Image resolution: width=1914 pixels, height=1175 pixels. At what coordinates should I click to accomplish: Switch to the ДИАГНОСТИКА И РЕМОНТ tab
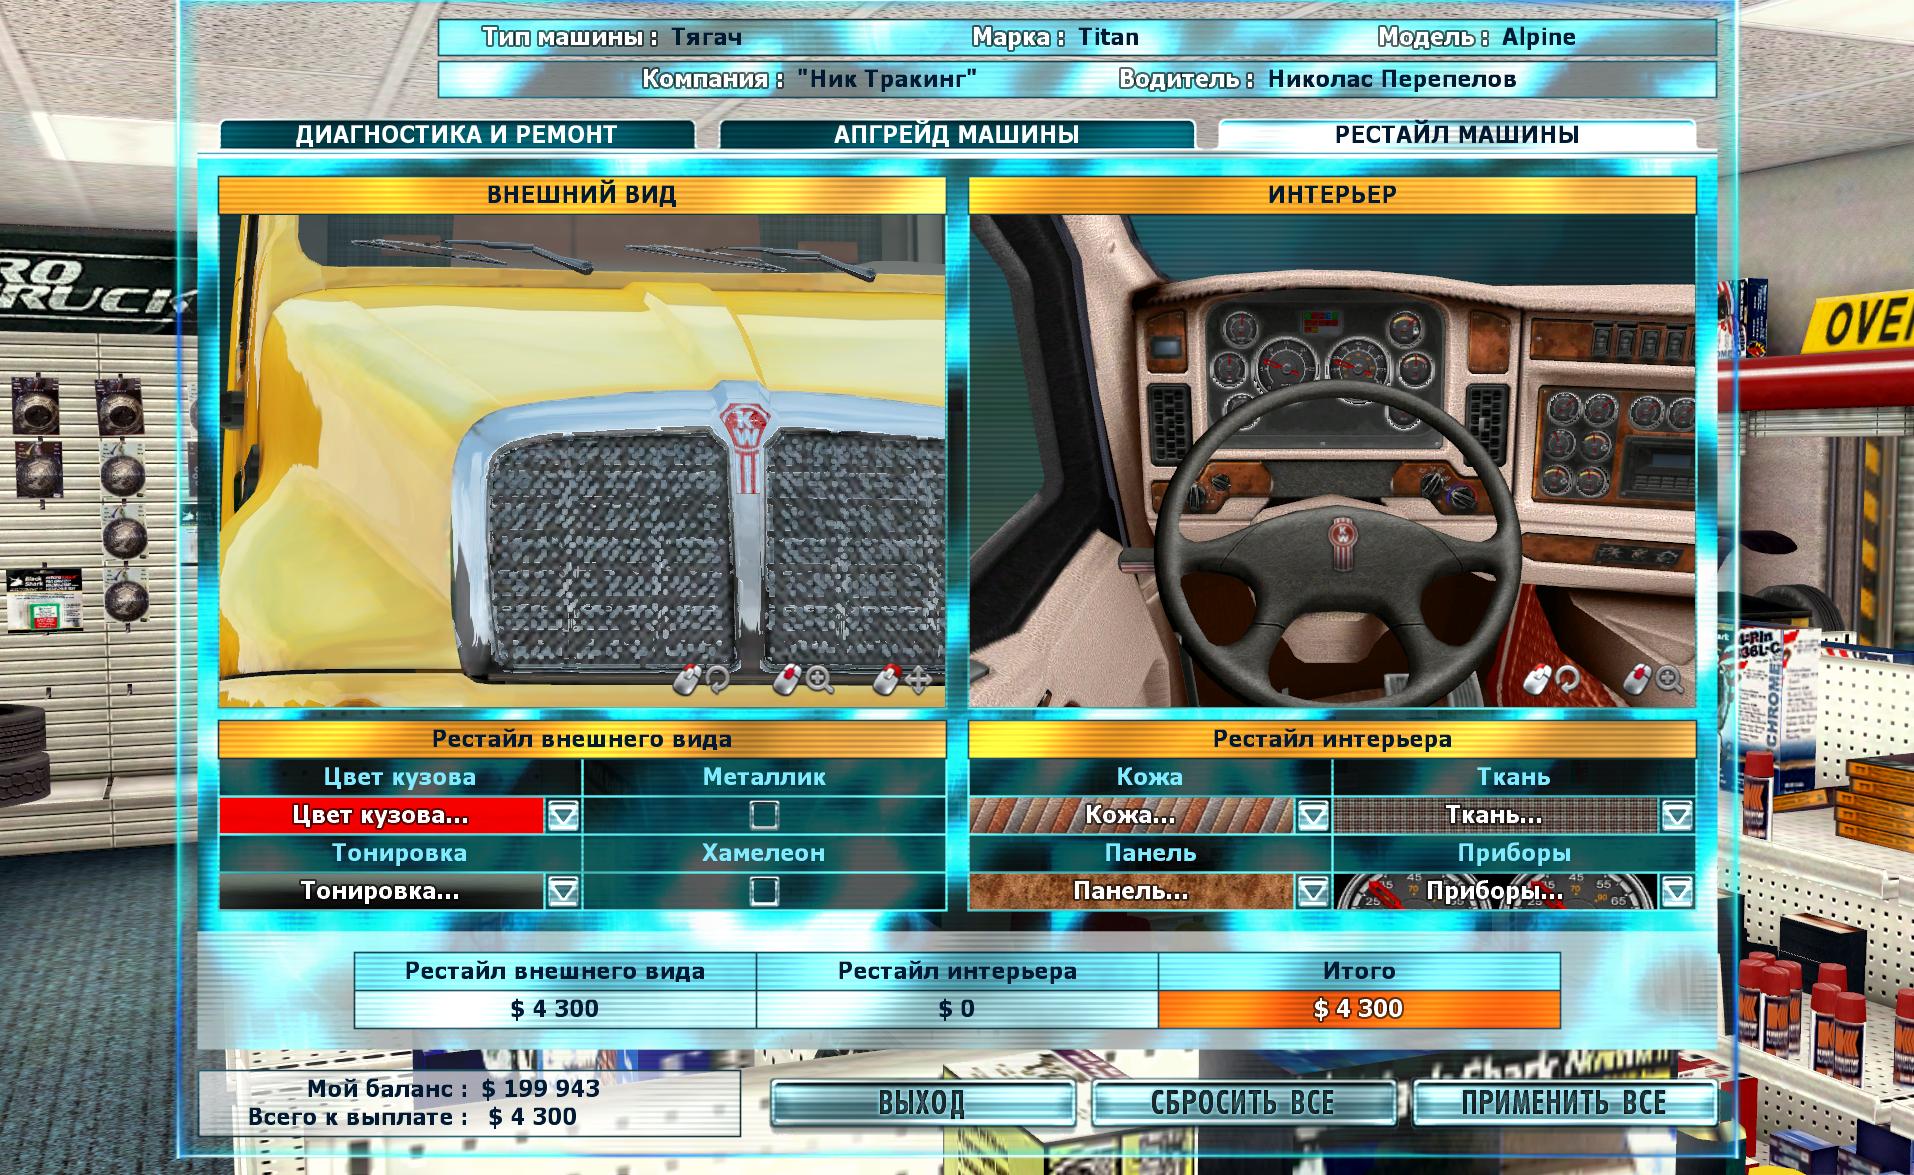[457, 135]
